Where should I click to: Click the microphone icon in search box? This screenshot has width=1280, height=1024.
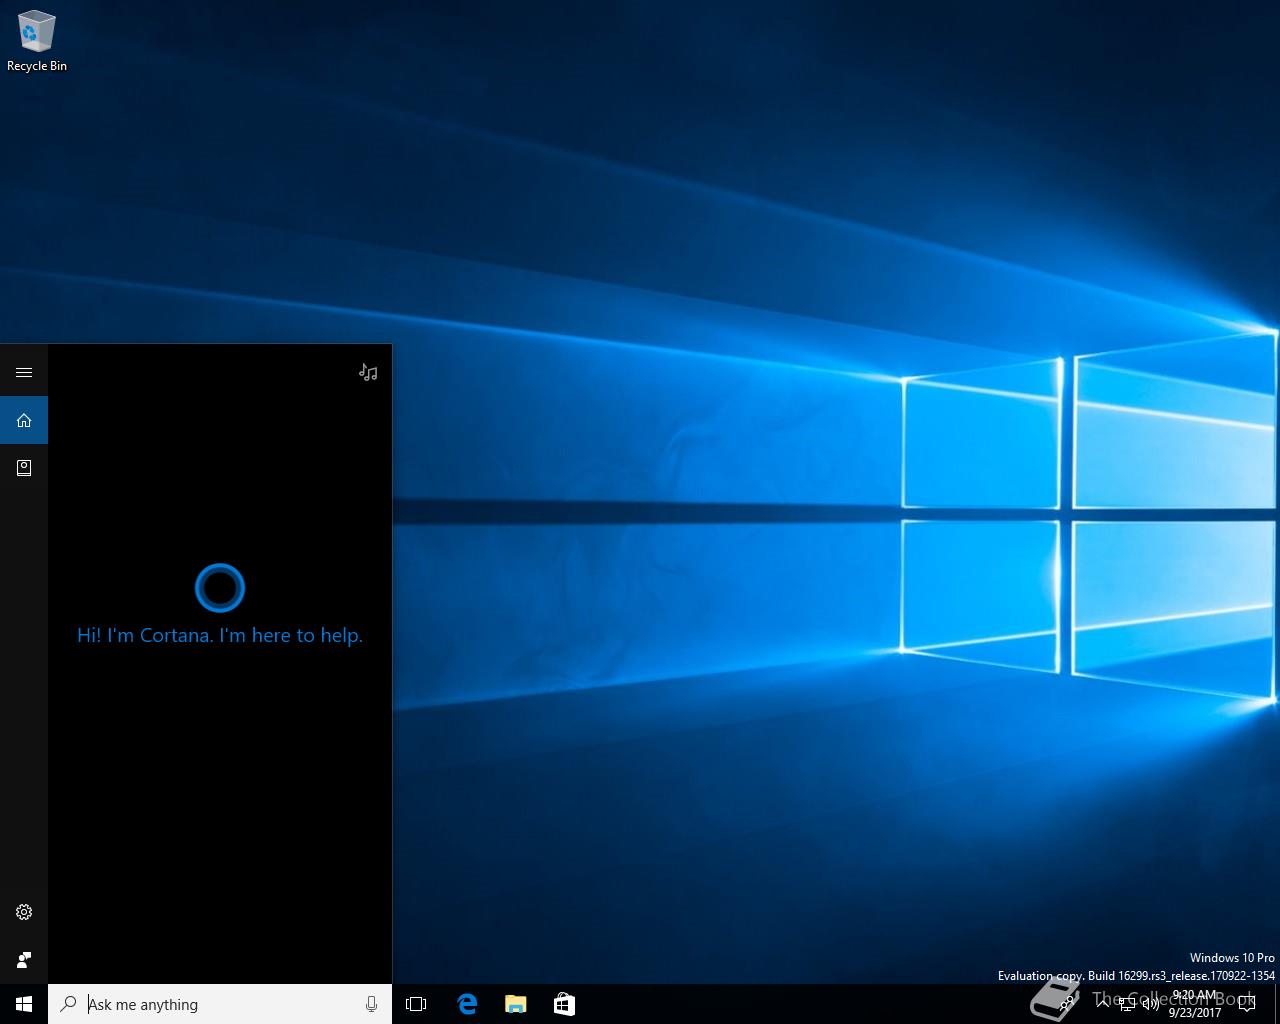tap(371, 1004)
